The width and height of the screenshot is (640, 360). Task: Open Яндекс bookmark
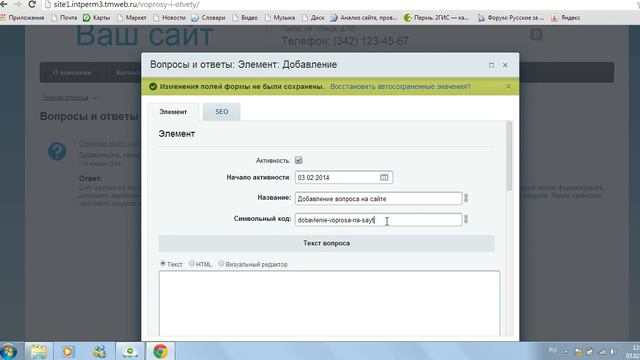[x=566, y=18]
